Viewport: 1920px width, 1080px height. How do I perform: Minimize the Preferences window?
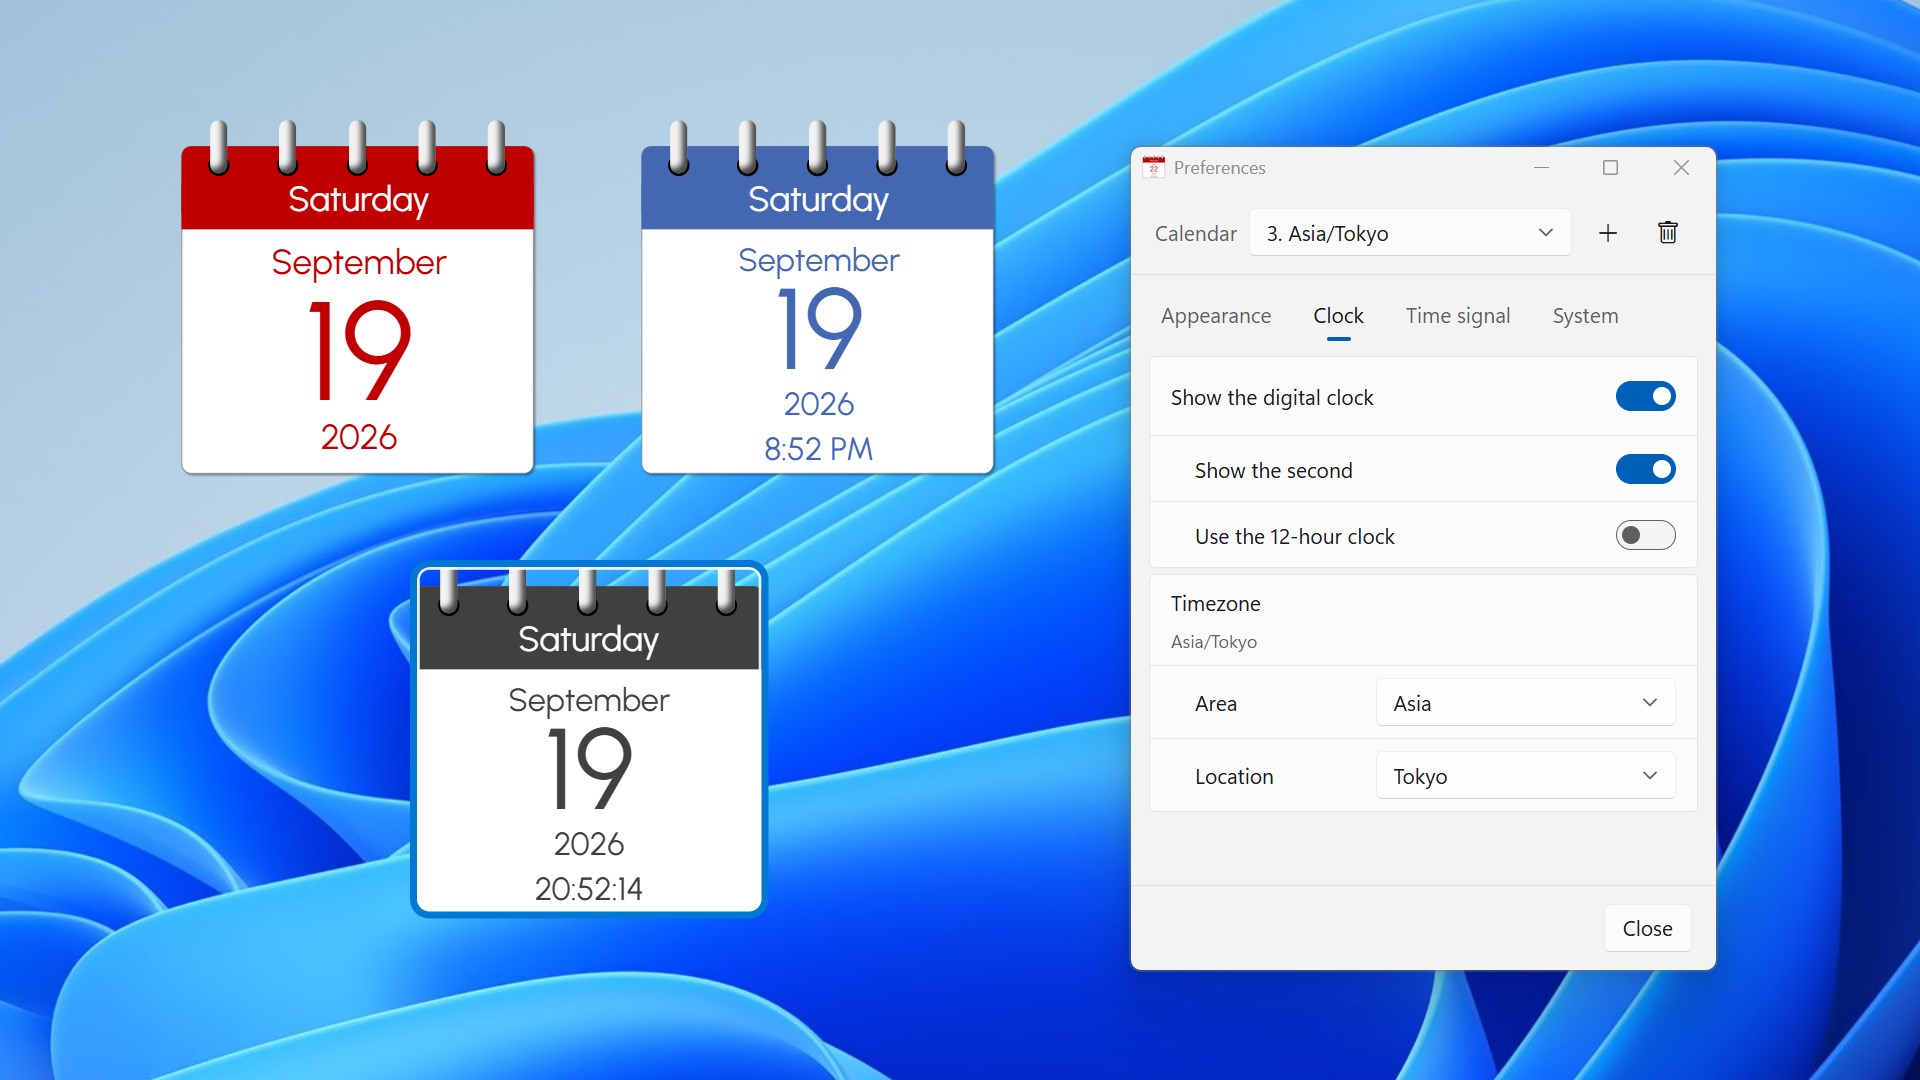[1541, 168]
